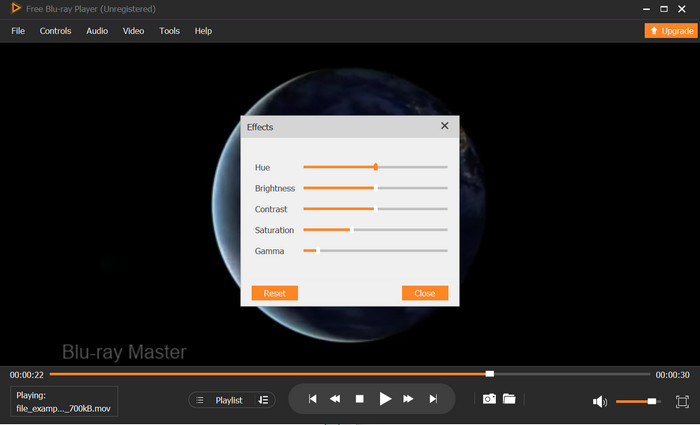Screen dimensions: 700x425
Task: Open the Help menu
Action: 203,31
